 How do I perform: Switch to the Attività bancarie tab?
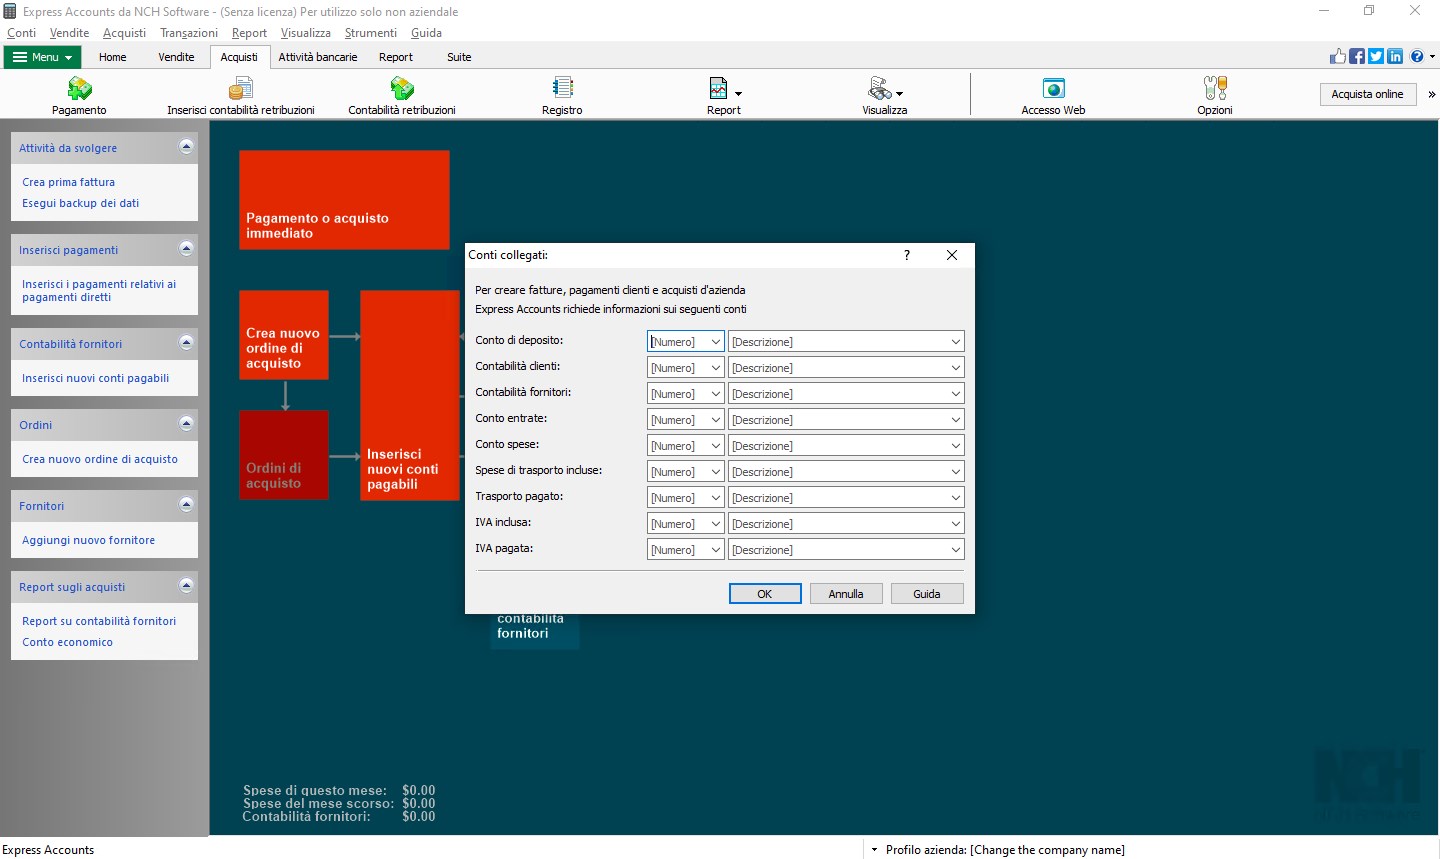coord(318,57)
